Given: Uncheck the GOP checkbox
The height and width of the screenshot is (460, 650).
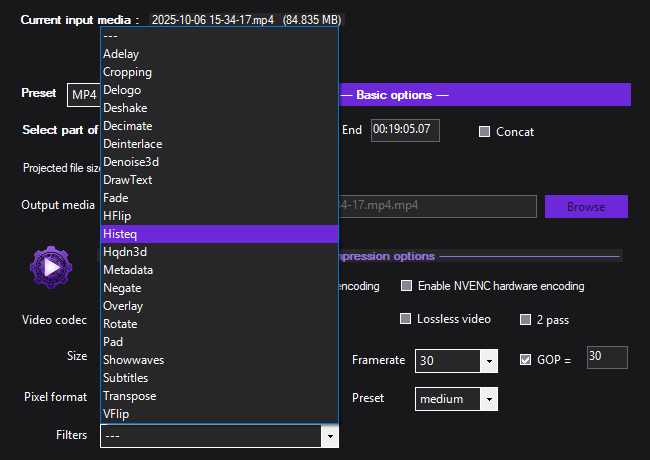Looking at the screenshot, I should 526,360.
